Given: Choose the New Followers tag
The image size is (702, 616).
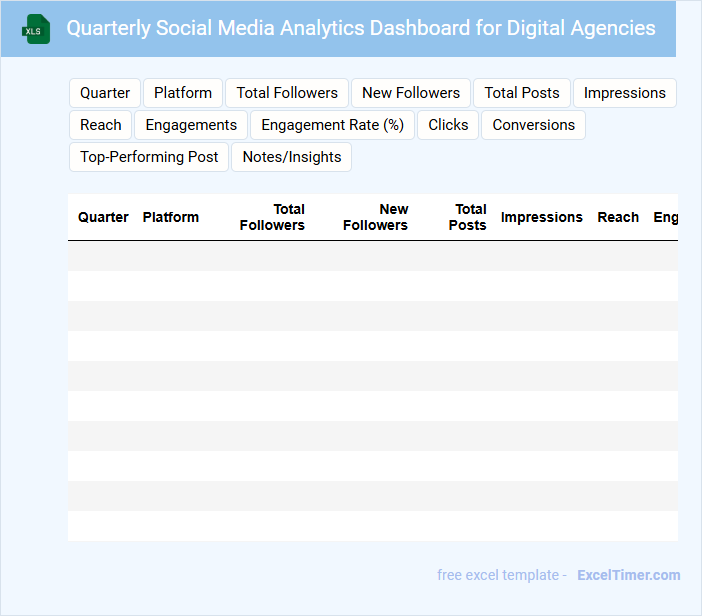Looking at the screenshot, I should coord(411,93).
